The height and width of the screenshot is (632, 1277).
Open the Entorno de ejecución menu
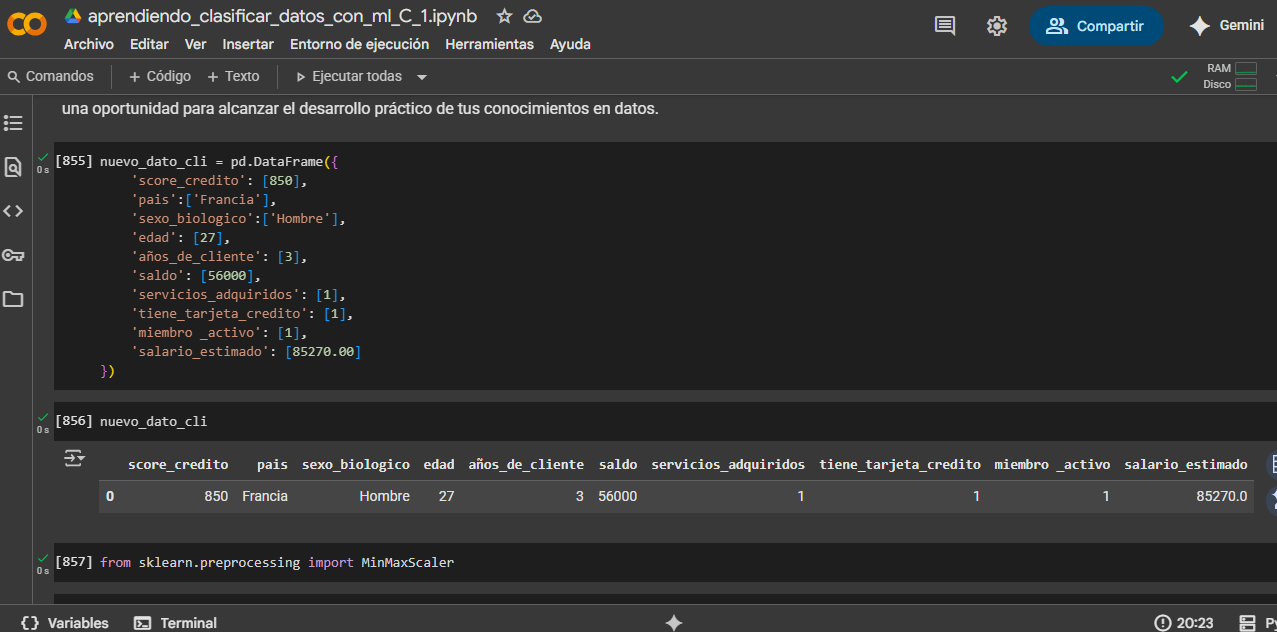pyautogui.click(x=359, y=44)
